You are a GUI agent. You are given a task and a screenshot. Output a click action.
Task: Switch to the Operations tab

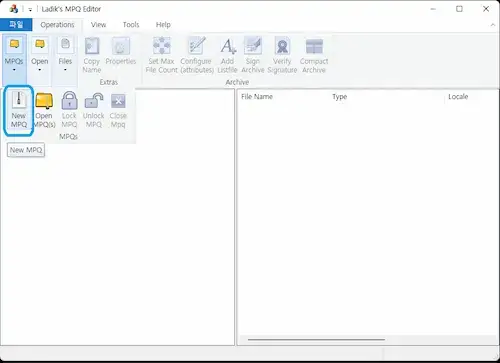coord(57,25)
